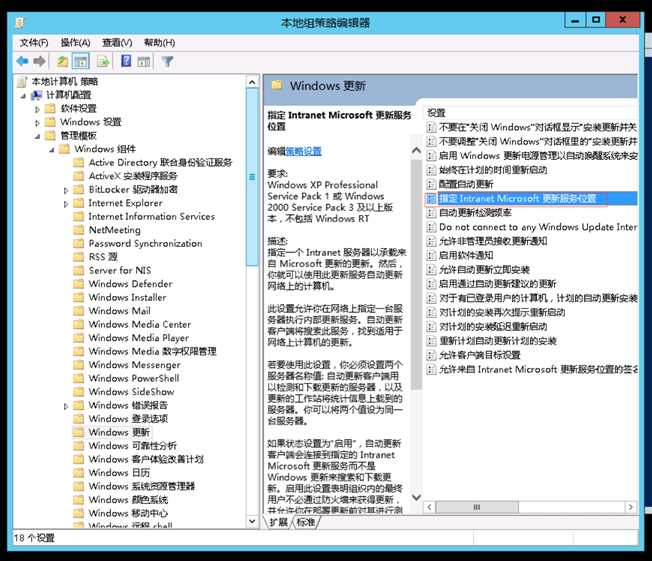Collapse the Windows 组件 tree node

52,150
